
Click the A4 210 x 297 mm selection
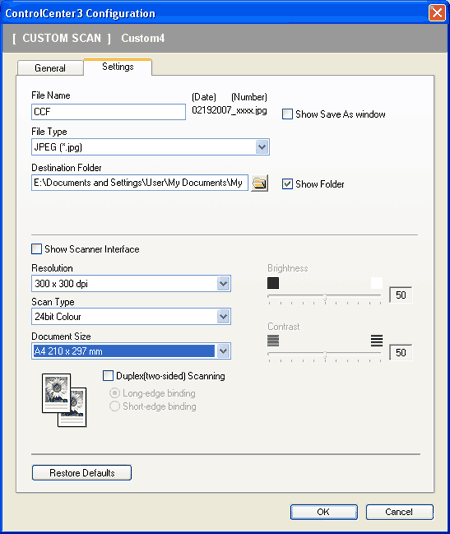tap(124, 351)
